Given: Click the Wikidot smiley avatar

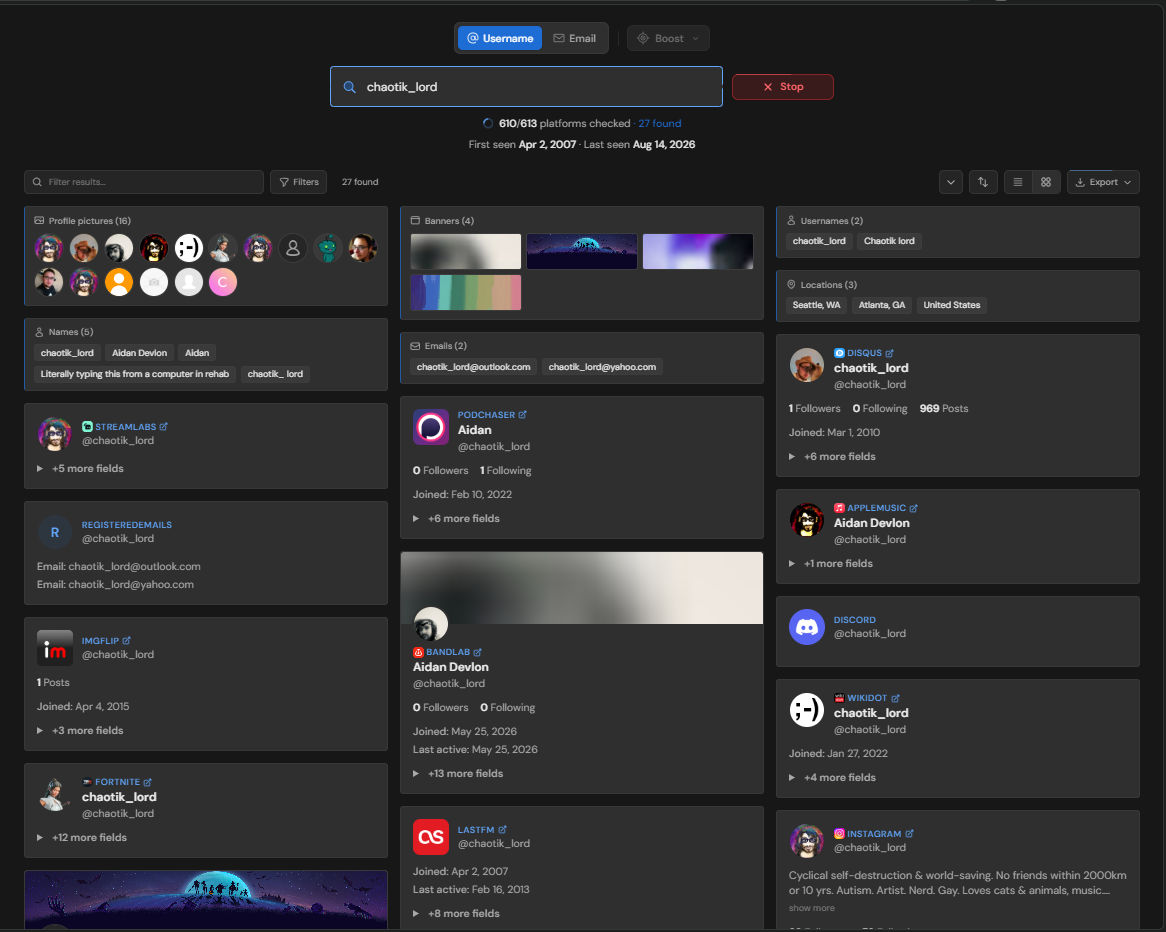Looking at the screenshot, I should point(807,710).
